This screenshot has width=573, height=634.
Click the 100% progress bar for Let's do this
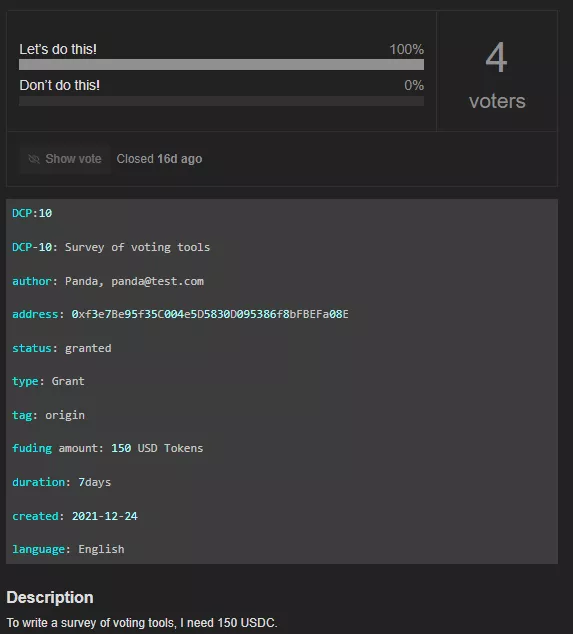coord(221,65)
